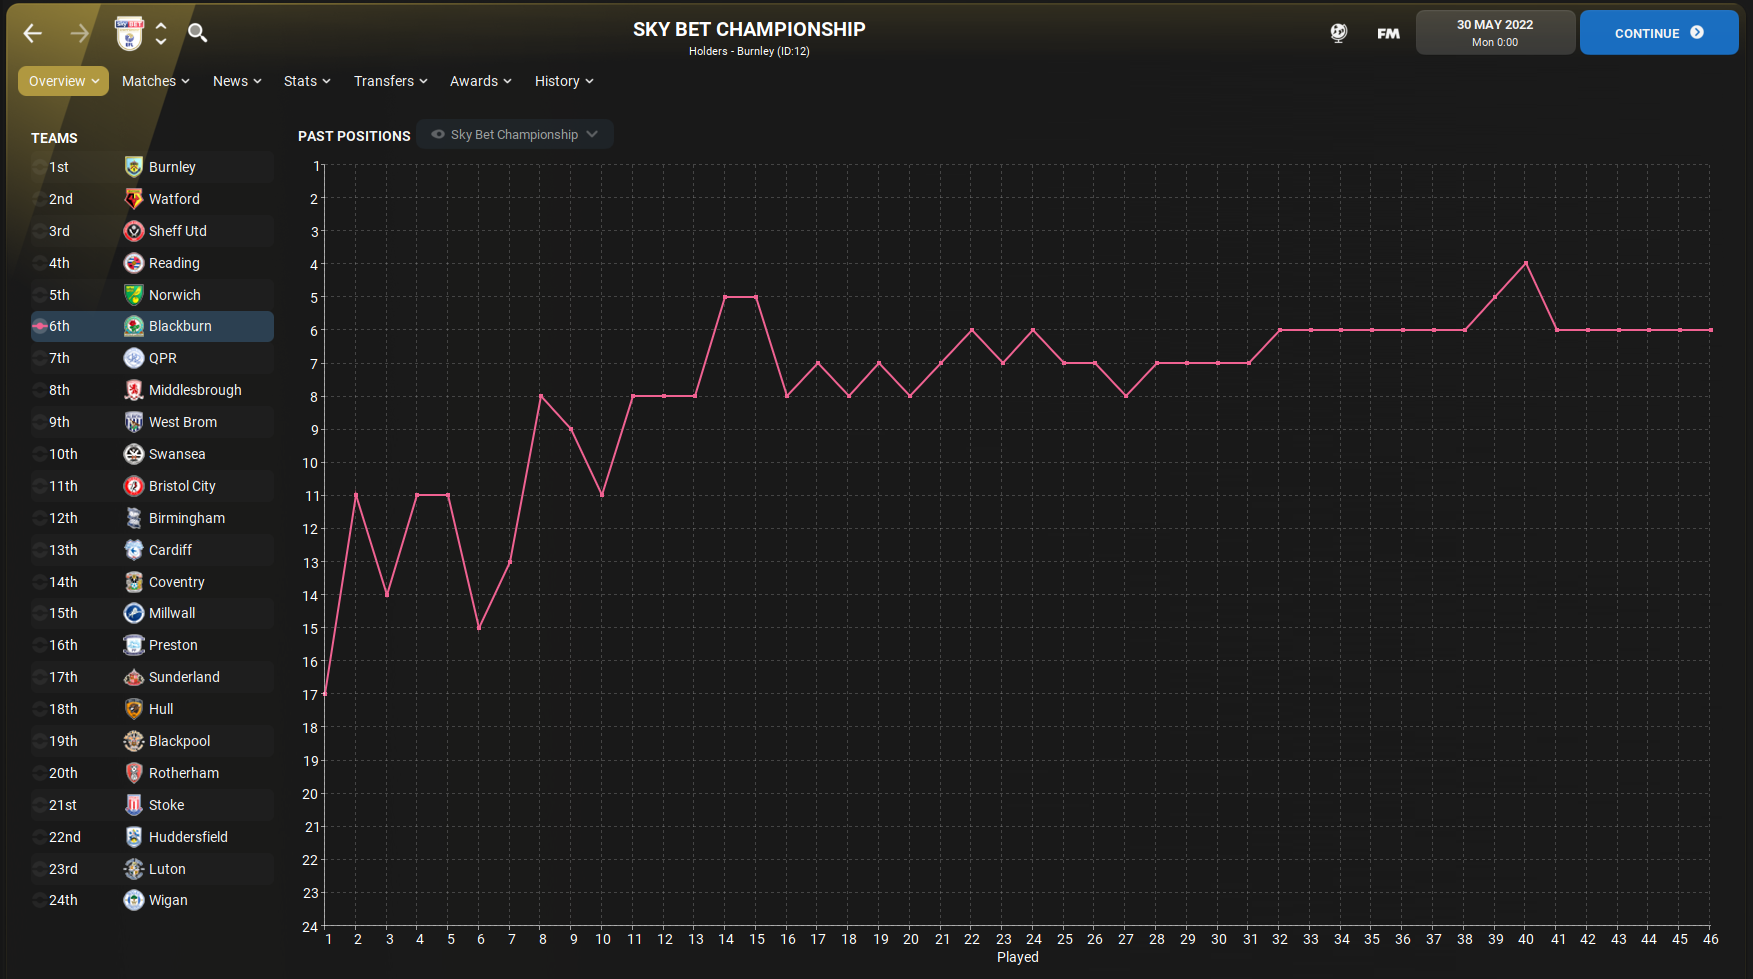Open Luton team link

point(167,869)
